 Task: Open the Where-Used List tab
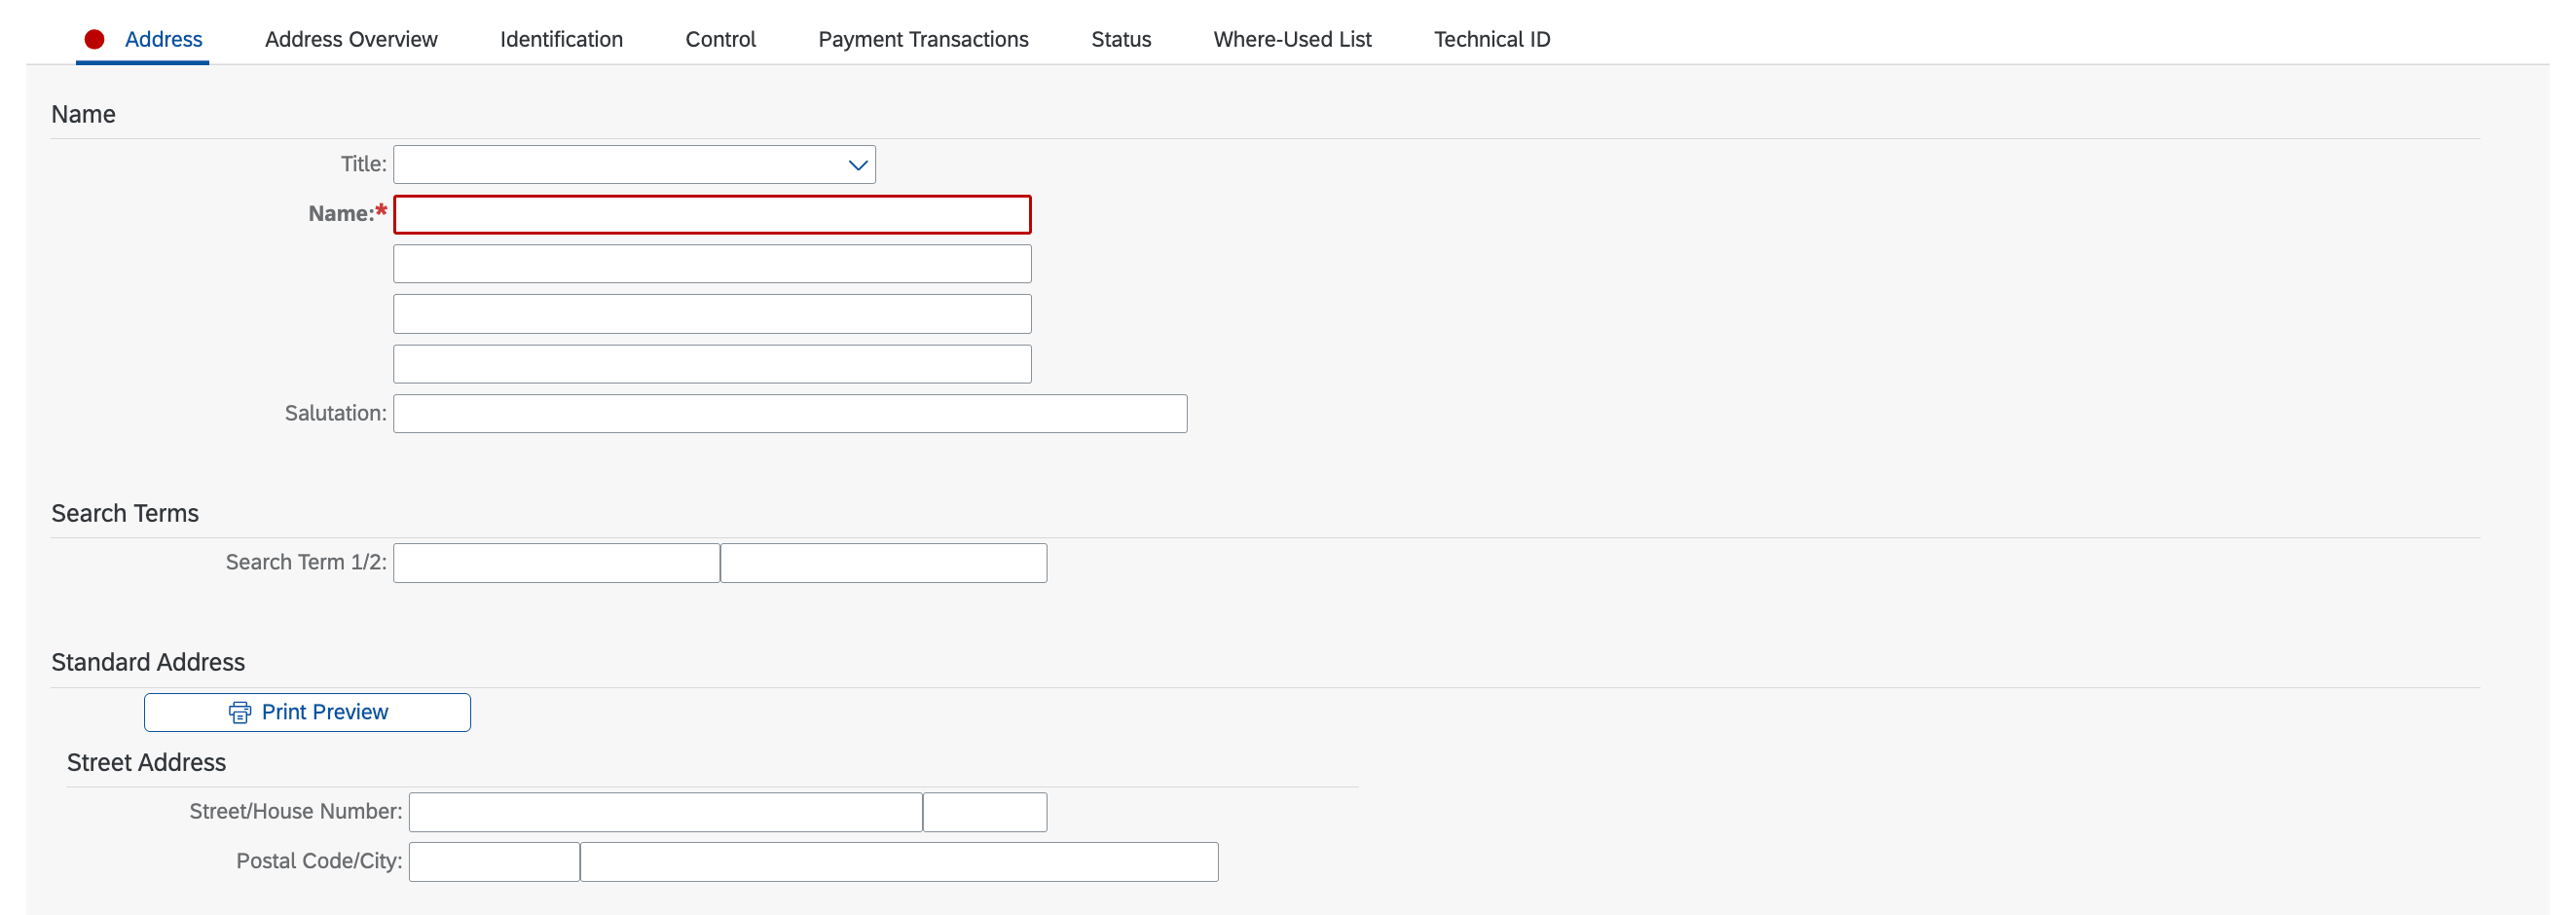1292,39
